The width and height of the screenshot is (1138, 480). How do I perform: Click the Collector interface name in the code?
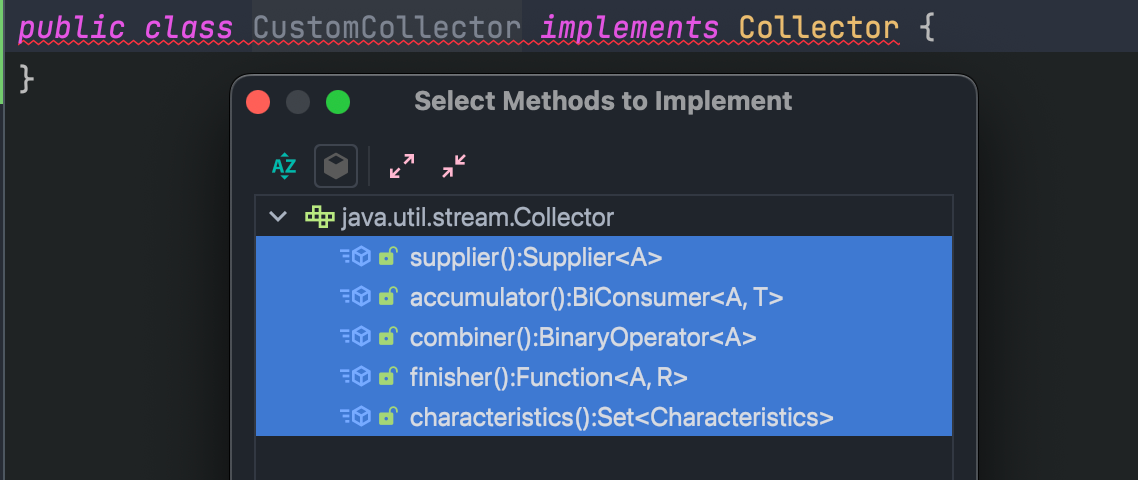click(819, 28)
